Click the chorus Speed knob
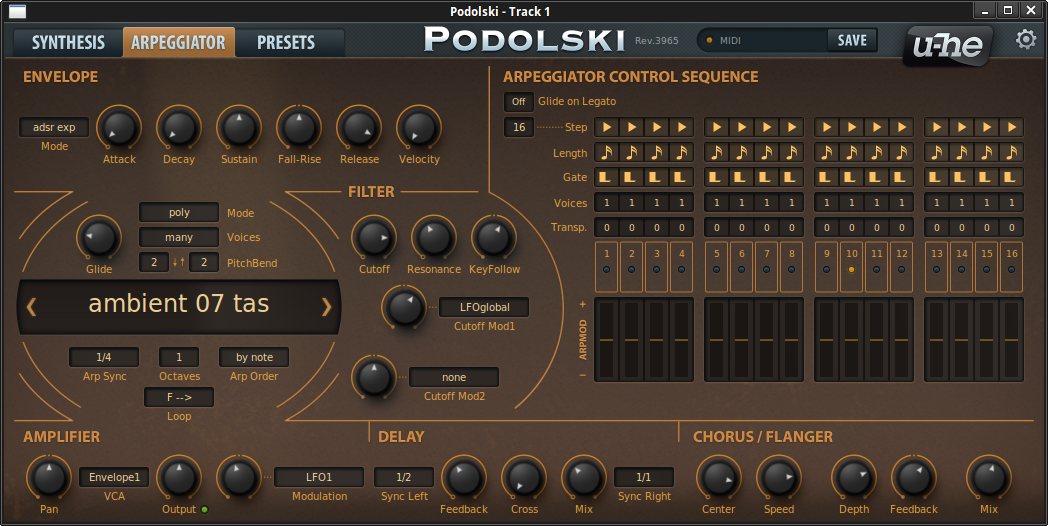Viewport: 1048px width, 526px height. pyautogui.click(x=779, y=477)
